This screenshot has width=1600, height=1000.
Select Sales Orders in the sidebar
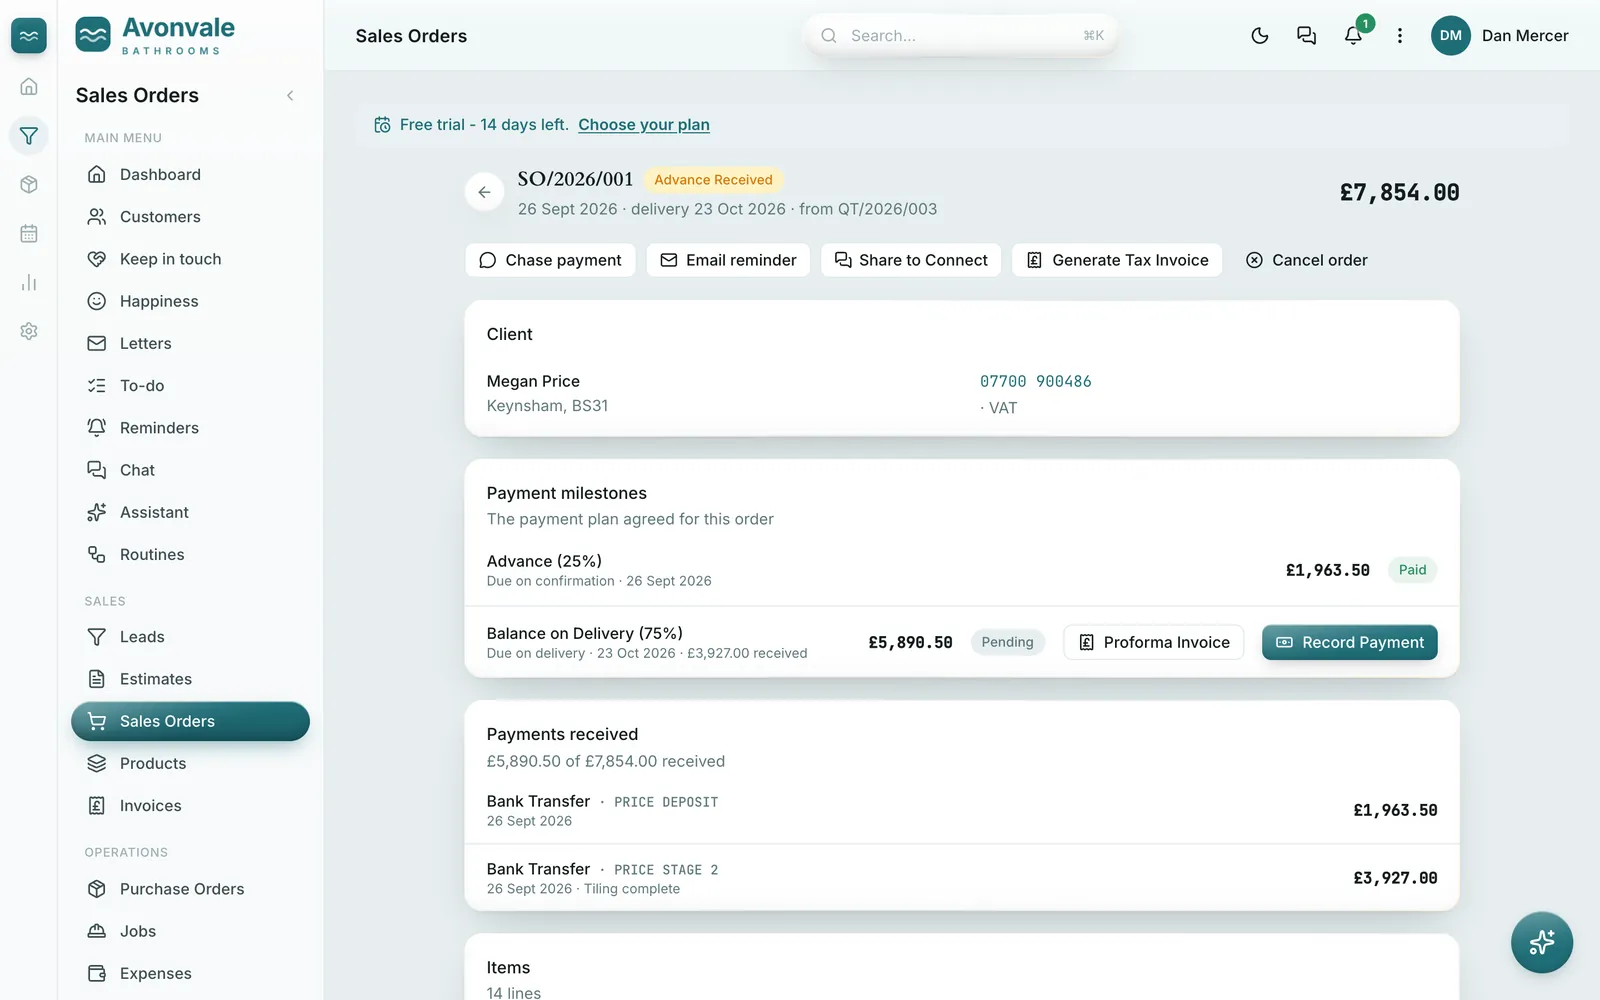(190, 721)
